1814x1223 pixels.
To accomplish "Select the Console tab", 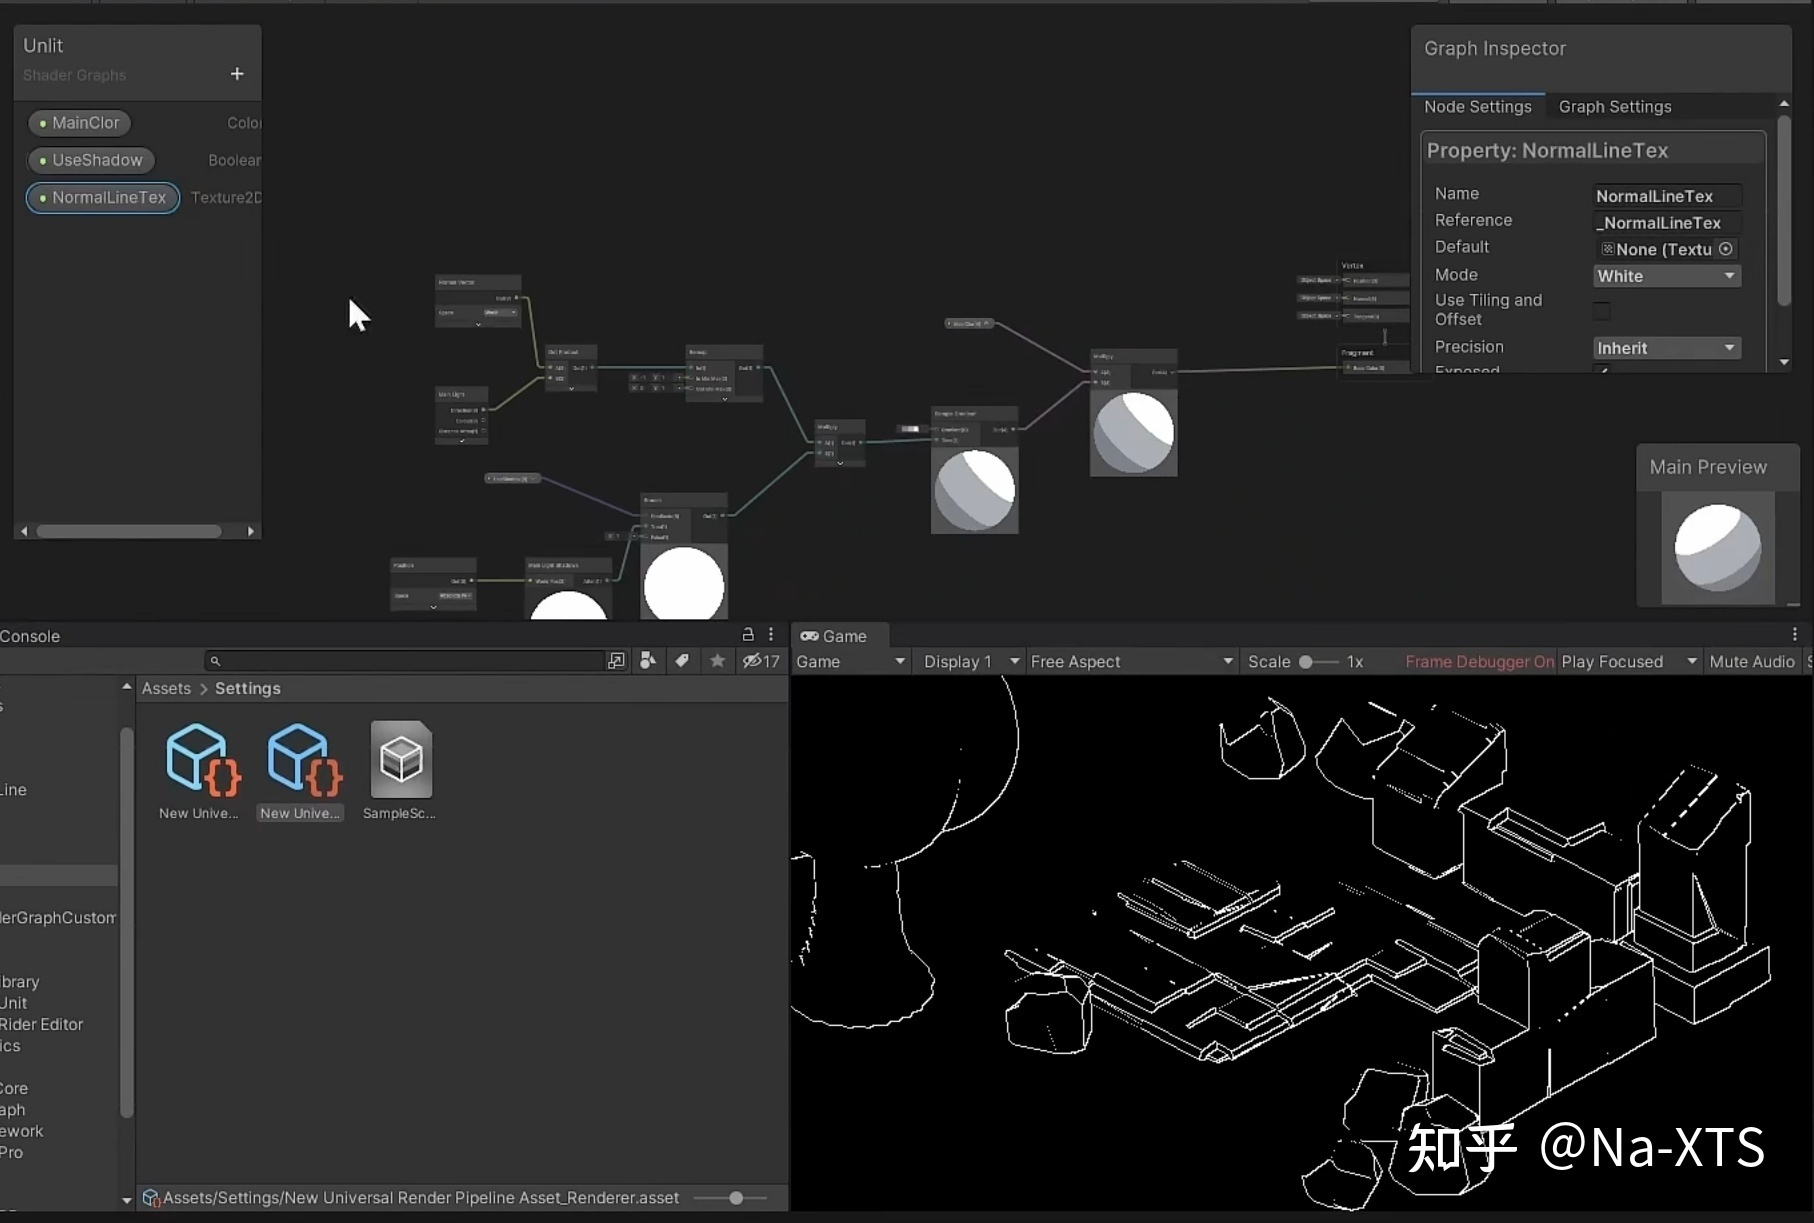I will [30, 636].
